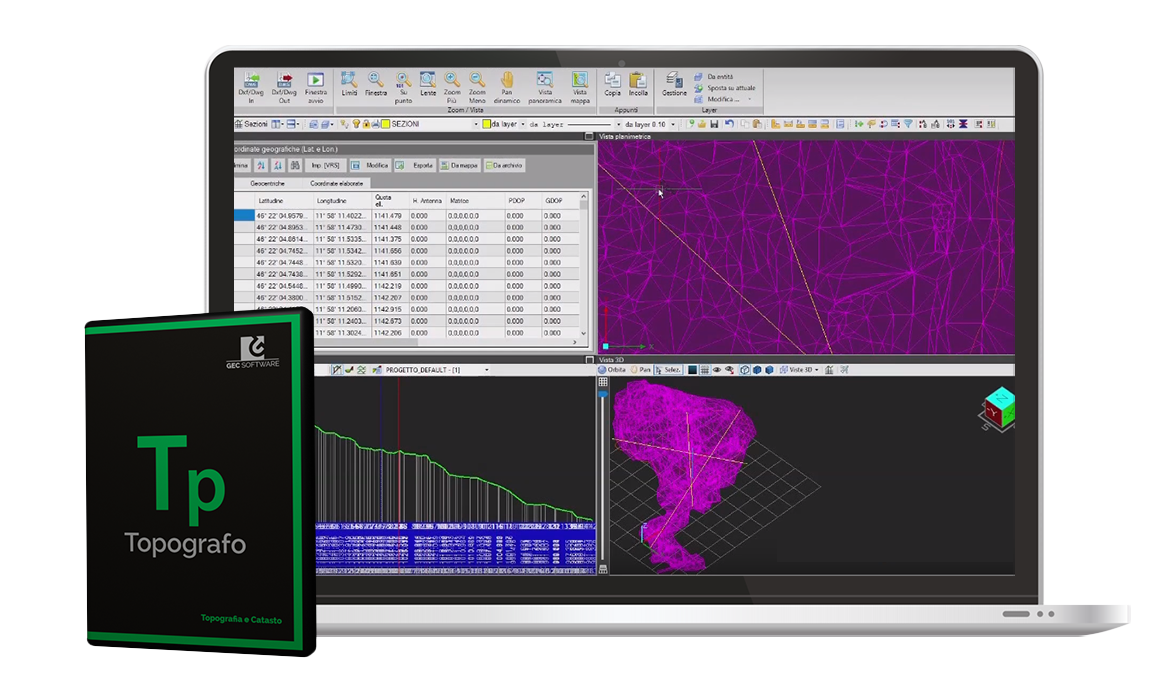Open the Vista mappa view
Image resolution: width=1160 pixels, height=678 pixels.
tap(580, 87)
